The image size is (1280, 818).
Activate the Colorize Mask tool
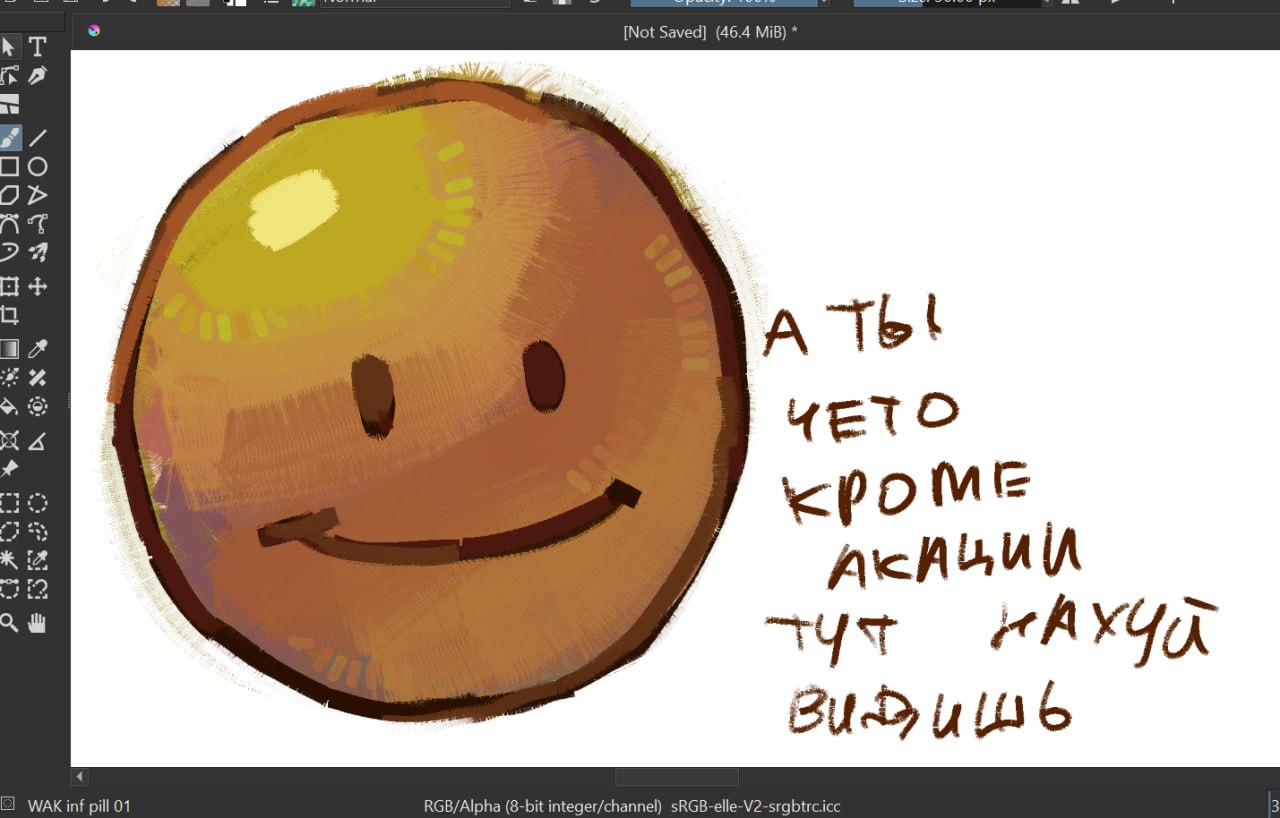click(9, 377)
